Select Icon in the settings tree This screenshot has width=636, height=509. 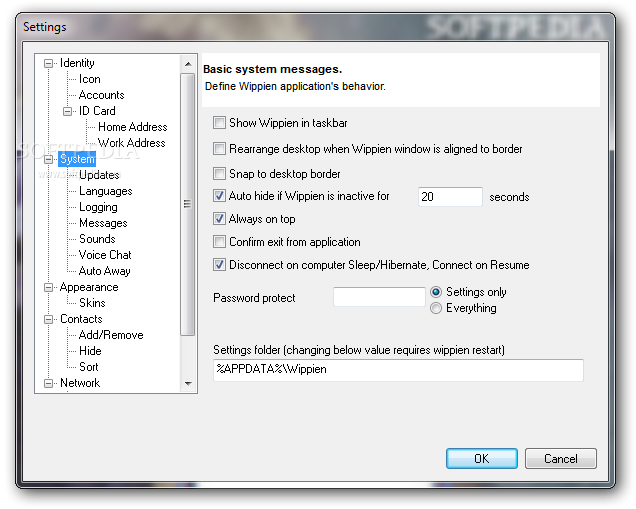click(90, 79)
